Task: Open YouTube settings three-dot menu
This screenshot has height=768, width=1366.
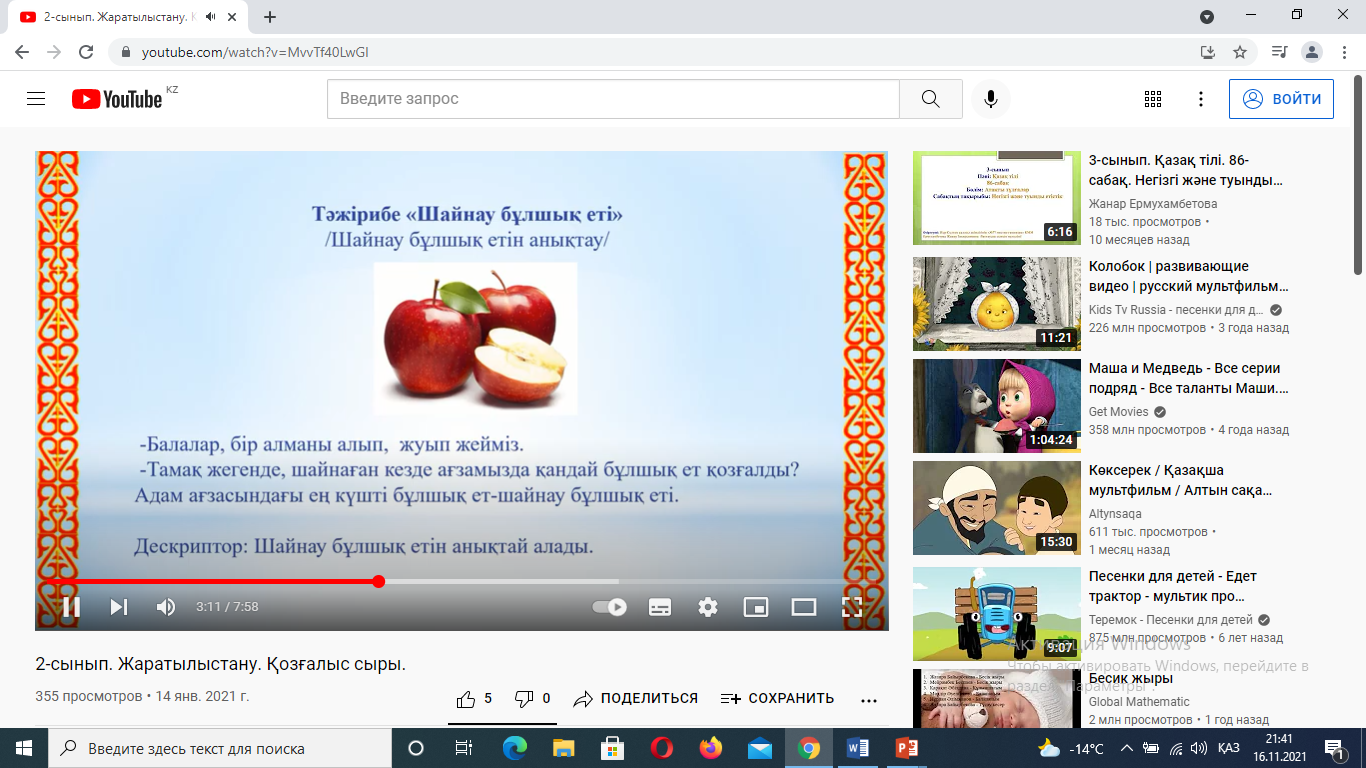Action: [1201, 99]
